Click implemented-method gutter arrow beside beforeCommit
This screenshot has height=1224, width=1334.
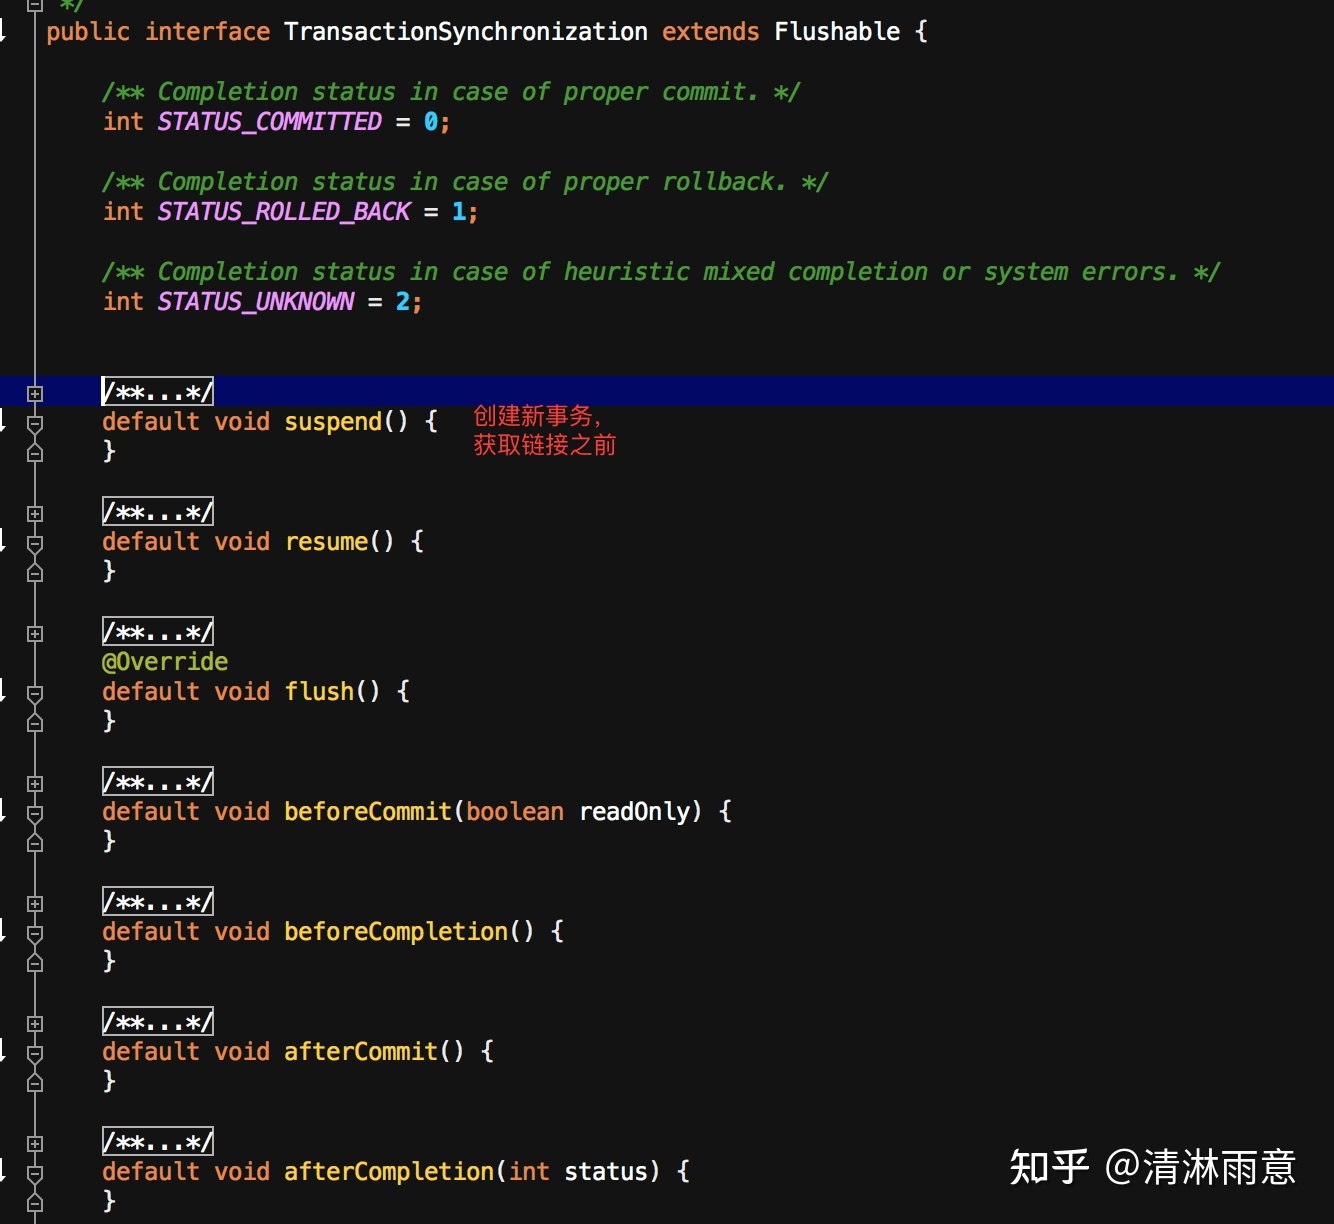[x=3, y=812]
